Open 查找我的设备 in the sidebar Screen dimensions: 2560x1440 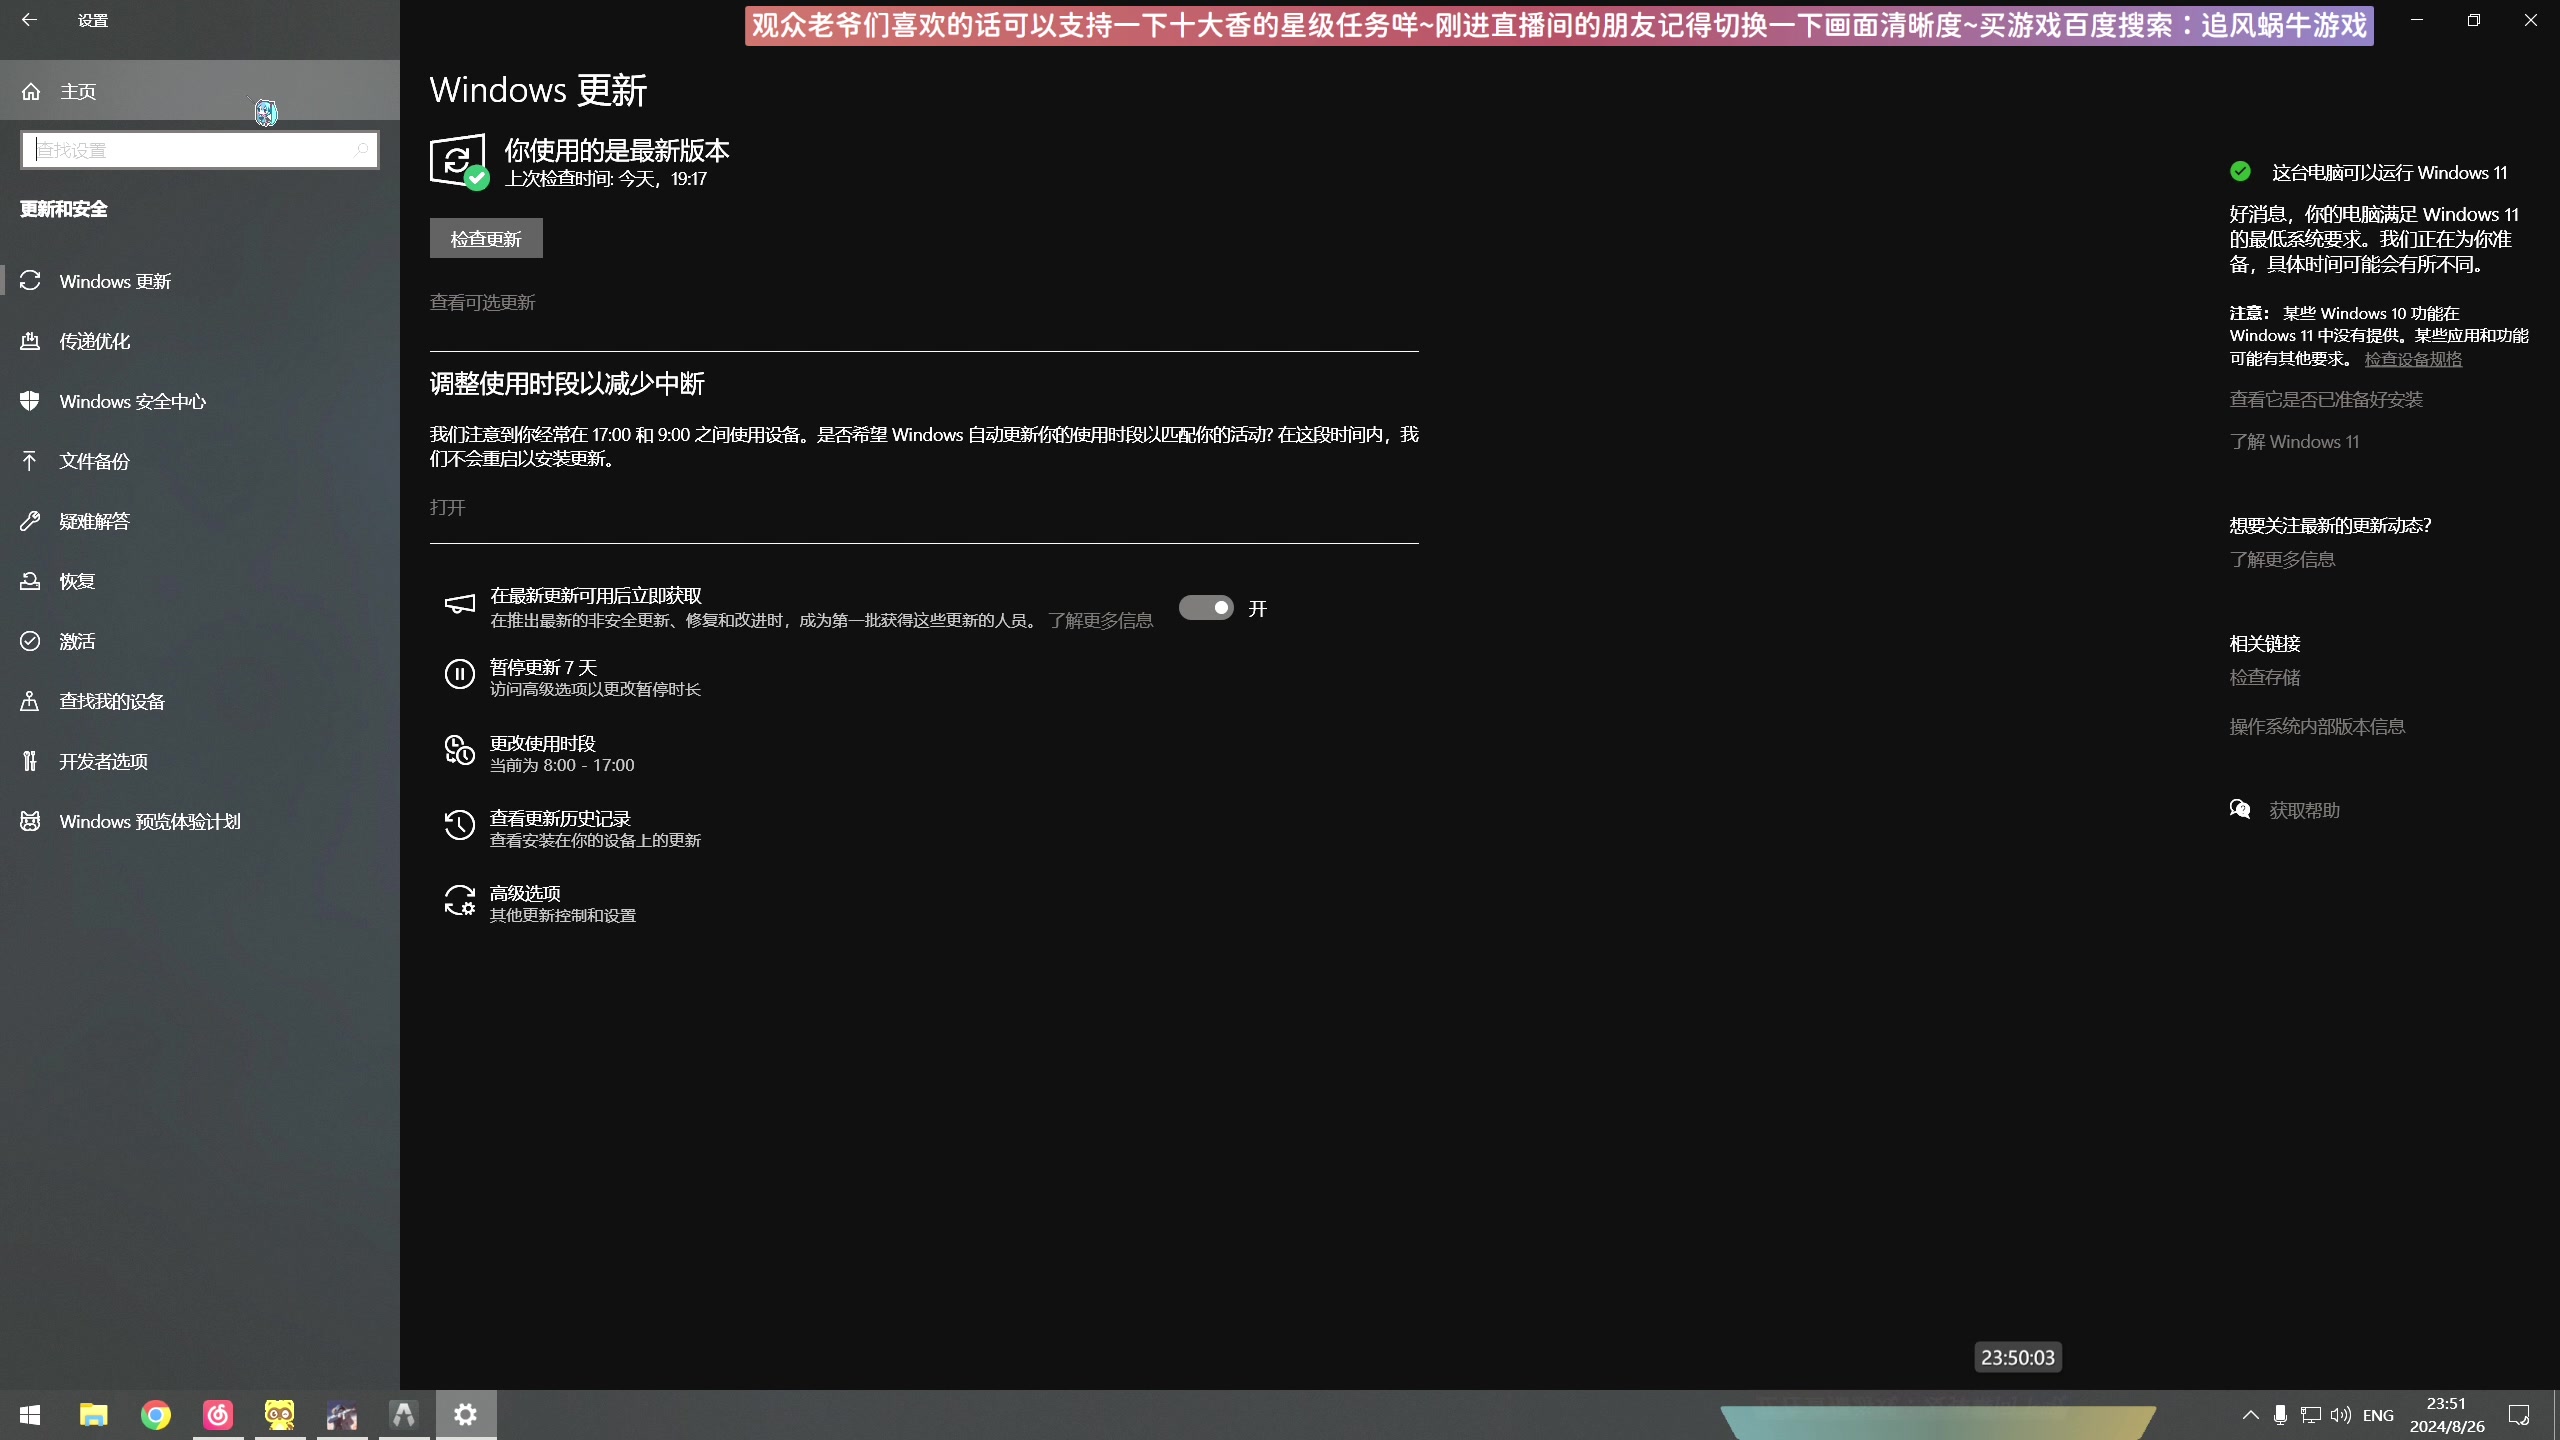coord(200,701)
